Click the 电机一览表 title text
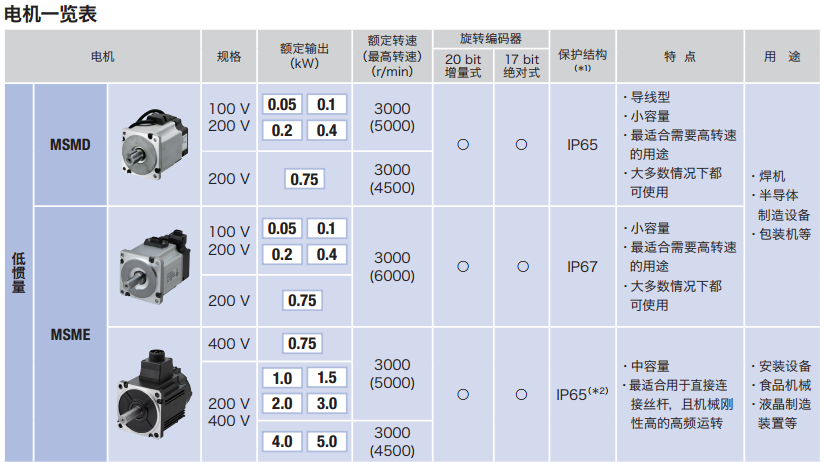Screen dimensions: 824x462 (x=51, y=13)
